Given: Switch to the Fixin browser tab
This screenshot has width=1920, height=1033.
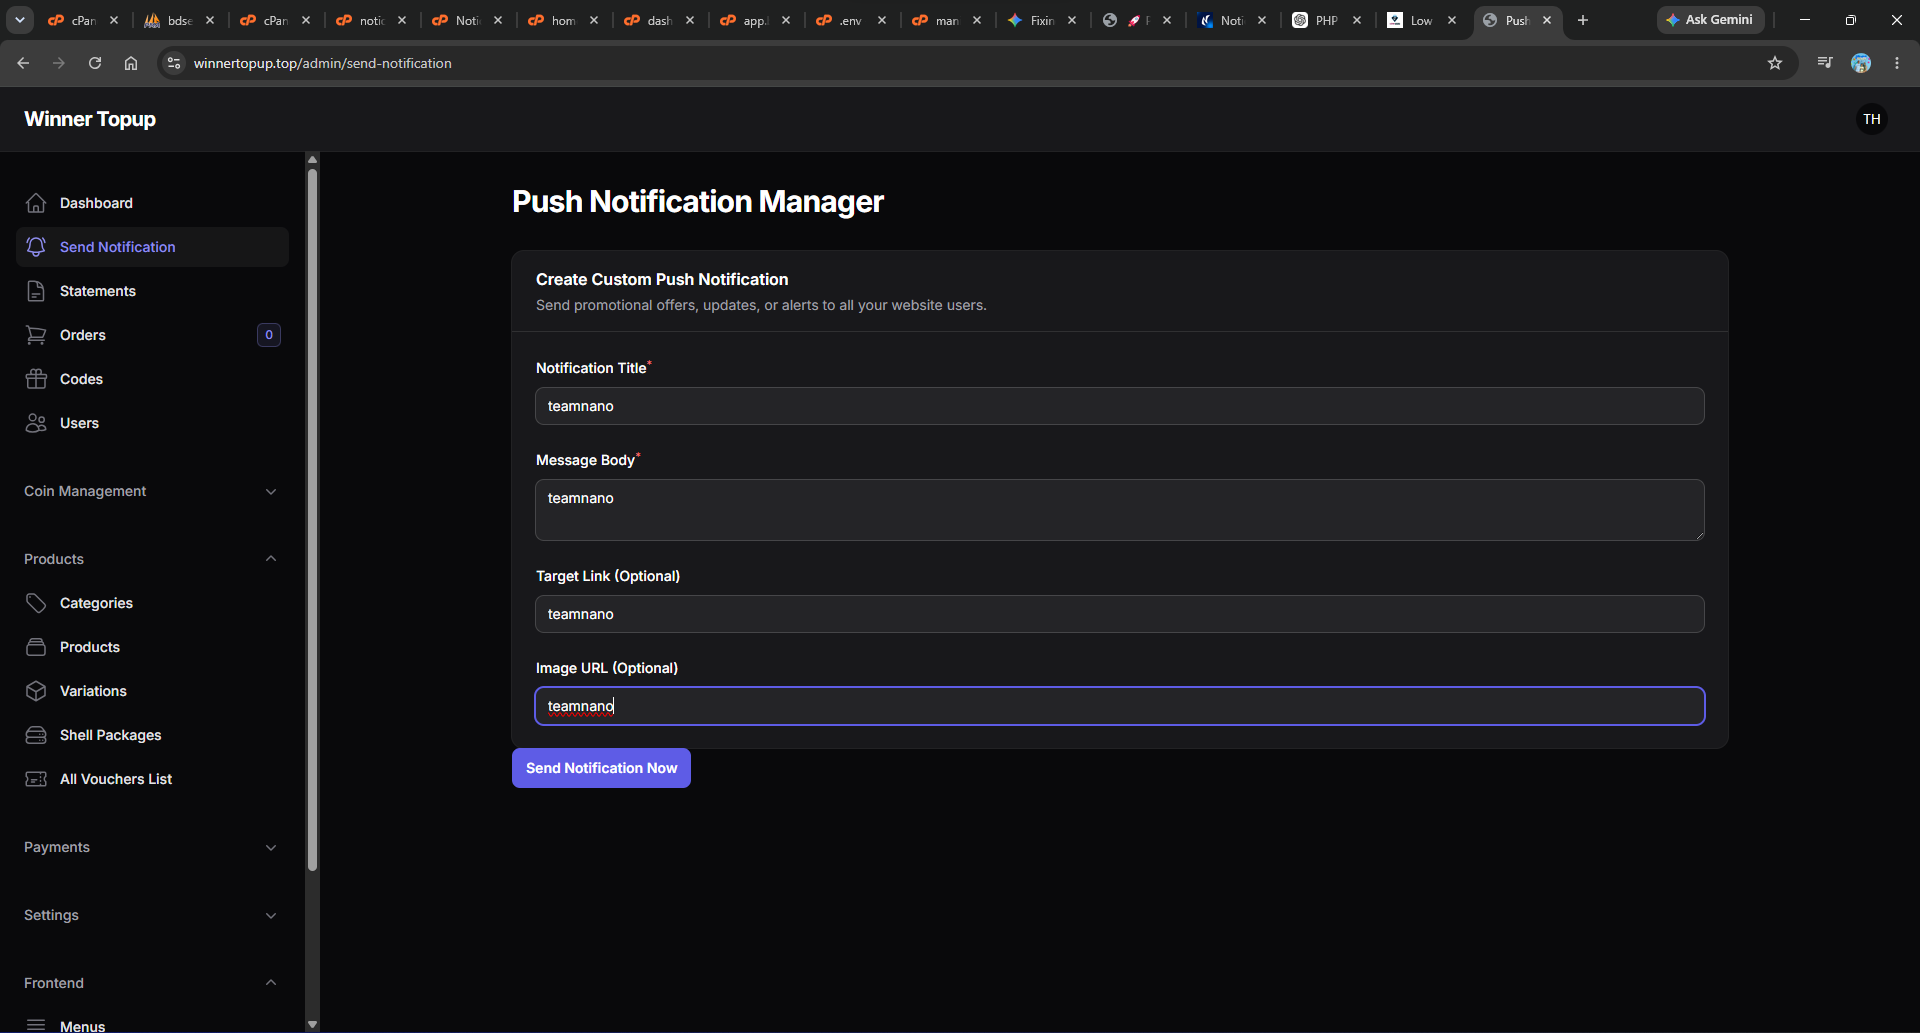Looking at the screenshot, I should pos(1041,20).
